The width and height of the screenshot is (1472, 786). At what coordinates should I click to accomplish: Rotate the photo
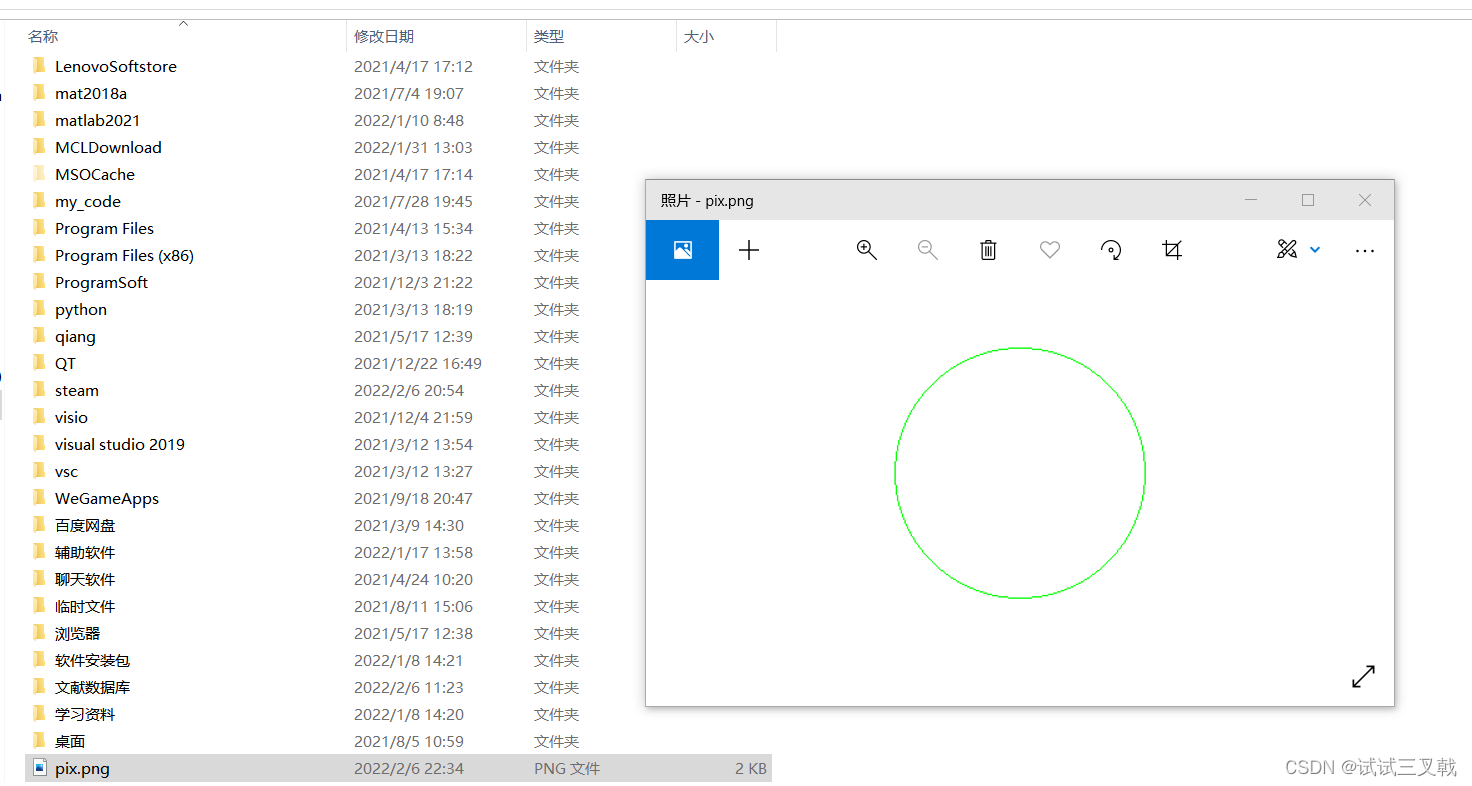(1110, 250)
